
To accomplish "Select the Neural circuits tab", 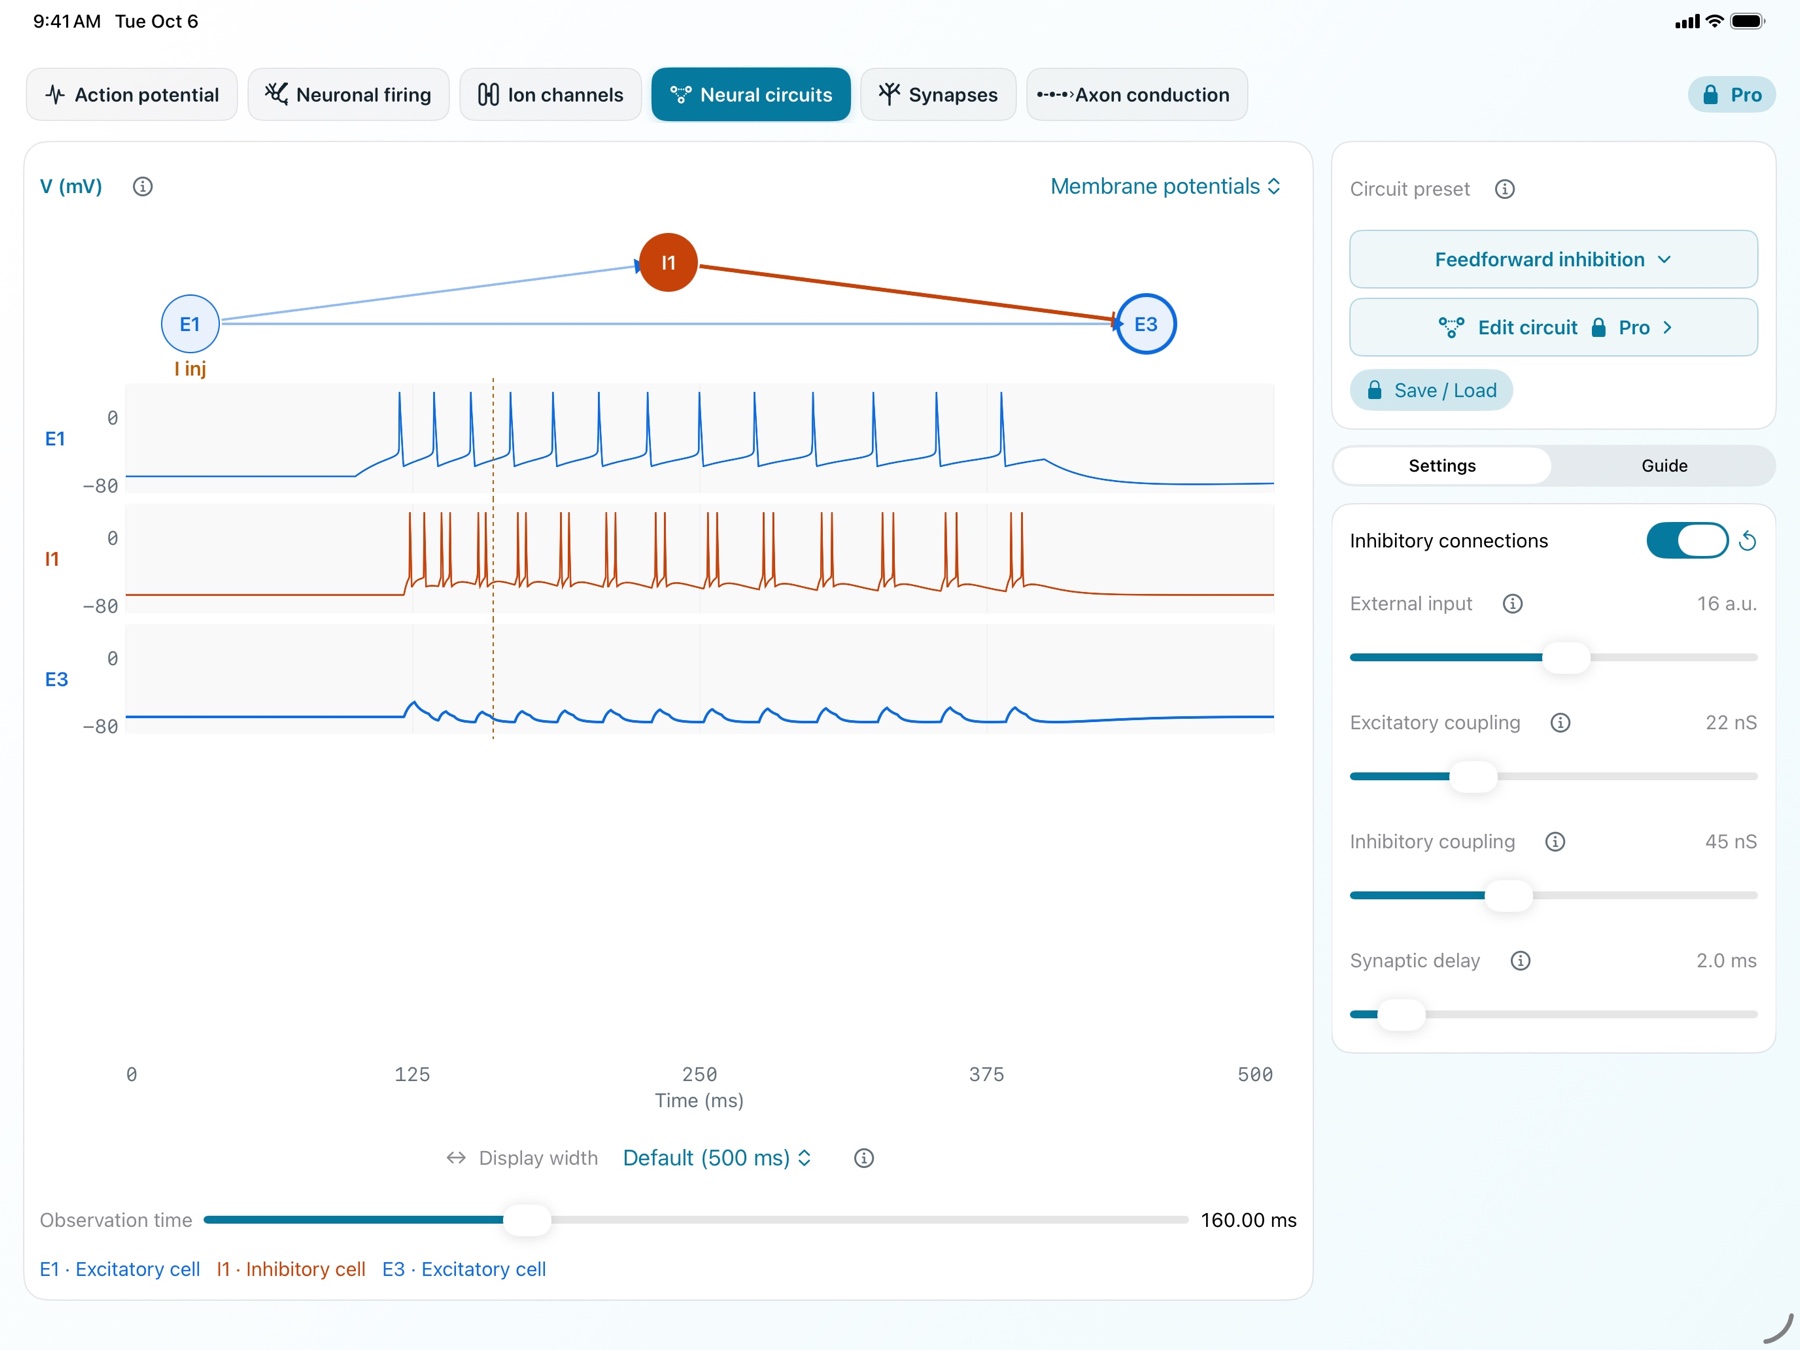I will coord(751,95).
